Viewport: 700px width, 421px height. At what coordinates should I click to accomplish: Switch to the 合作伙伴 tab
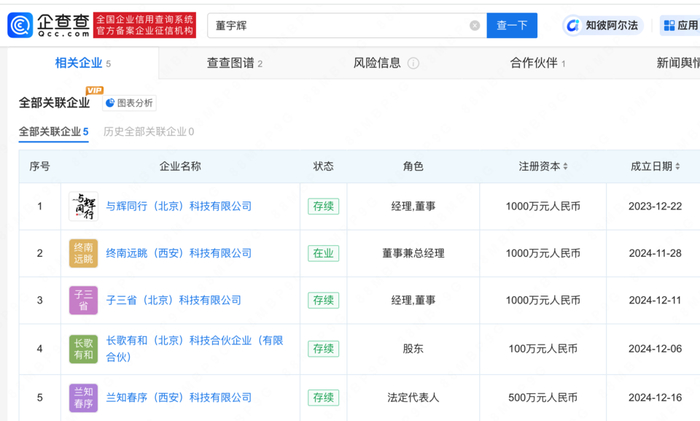click(537, 63)
